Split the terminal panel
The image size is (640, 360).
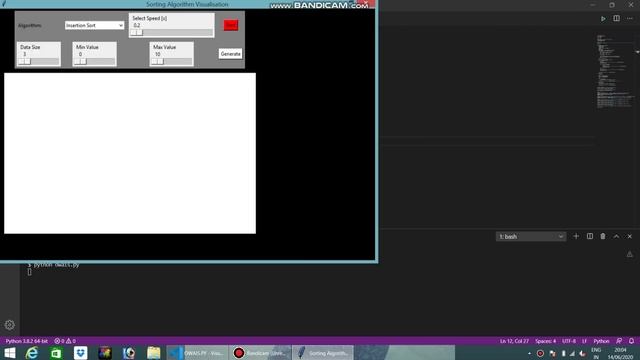click(x=590, y=236)
